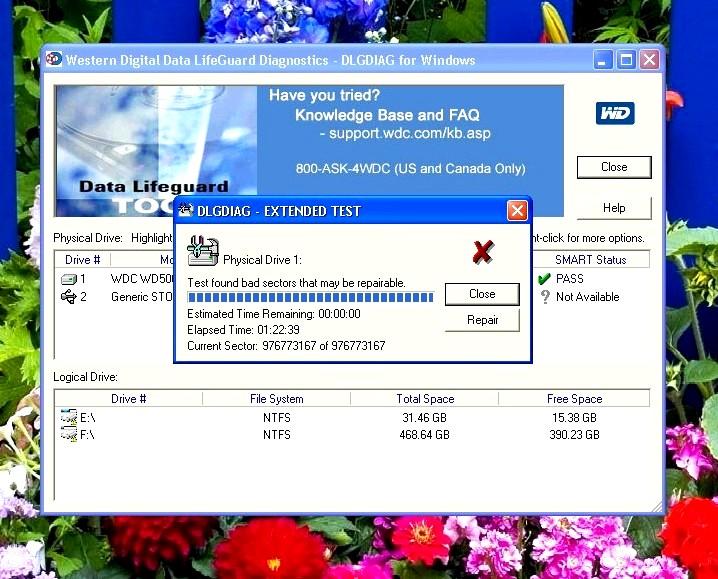Click the Total Space column header
The width and height of the screenshot is (718, 579).
(x=425, y=399)
